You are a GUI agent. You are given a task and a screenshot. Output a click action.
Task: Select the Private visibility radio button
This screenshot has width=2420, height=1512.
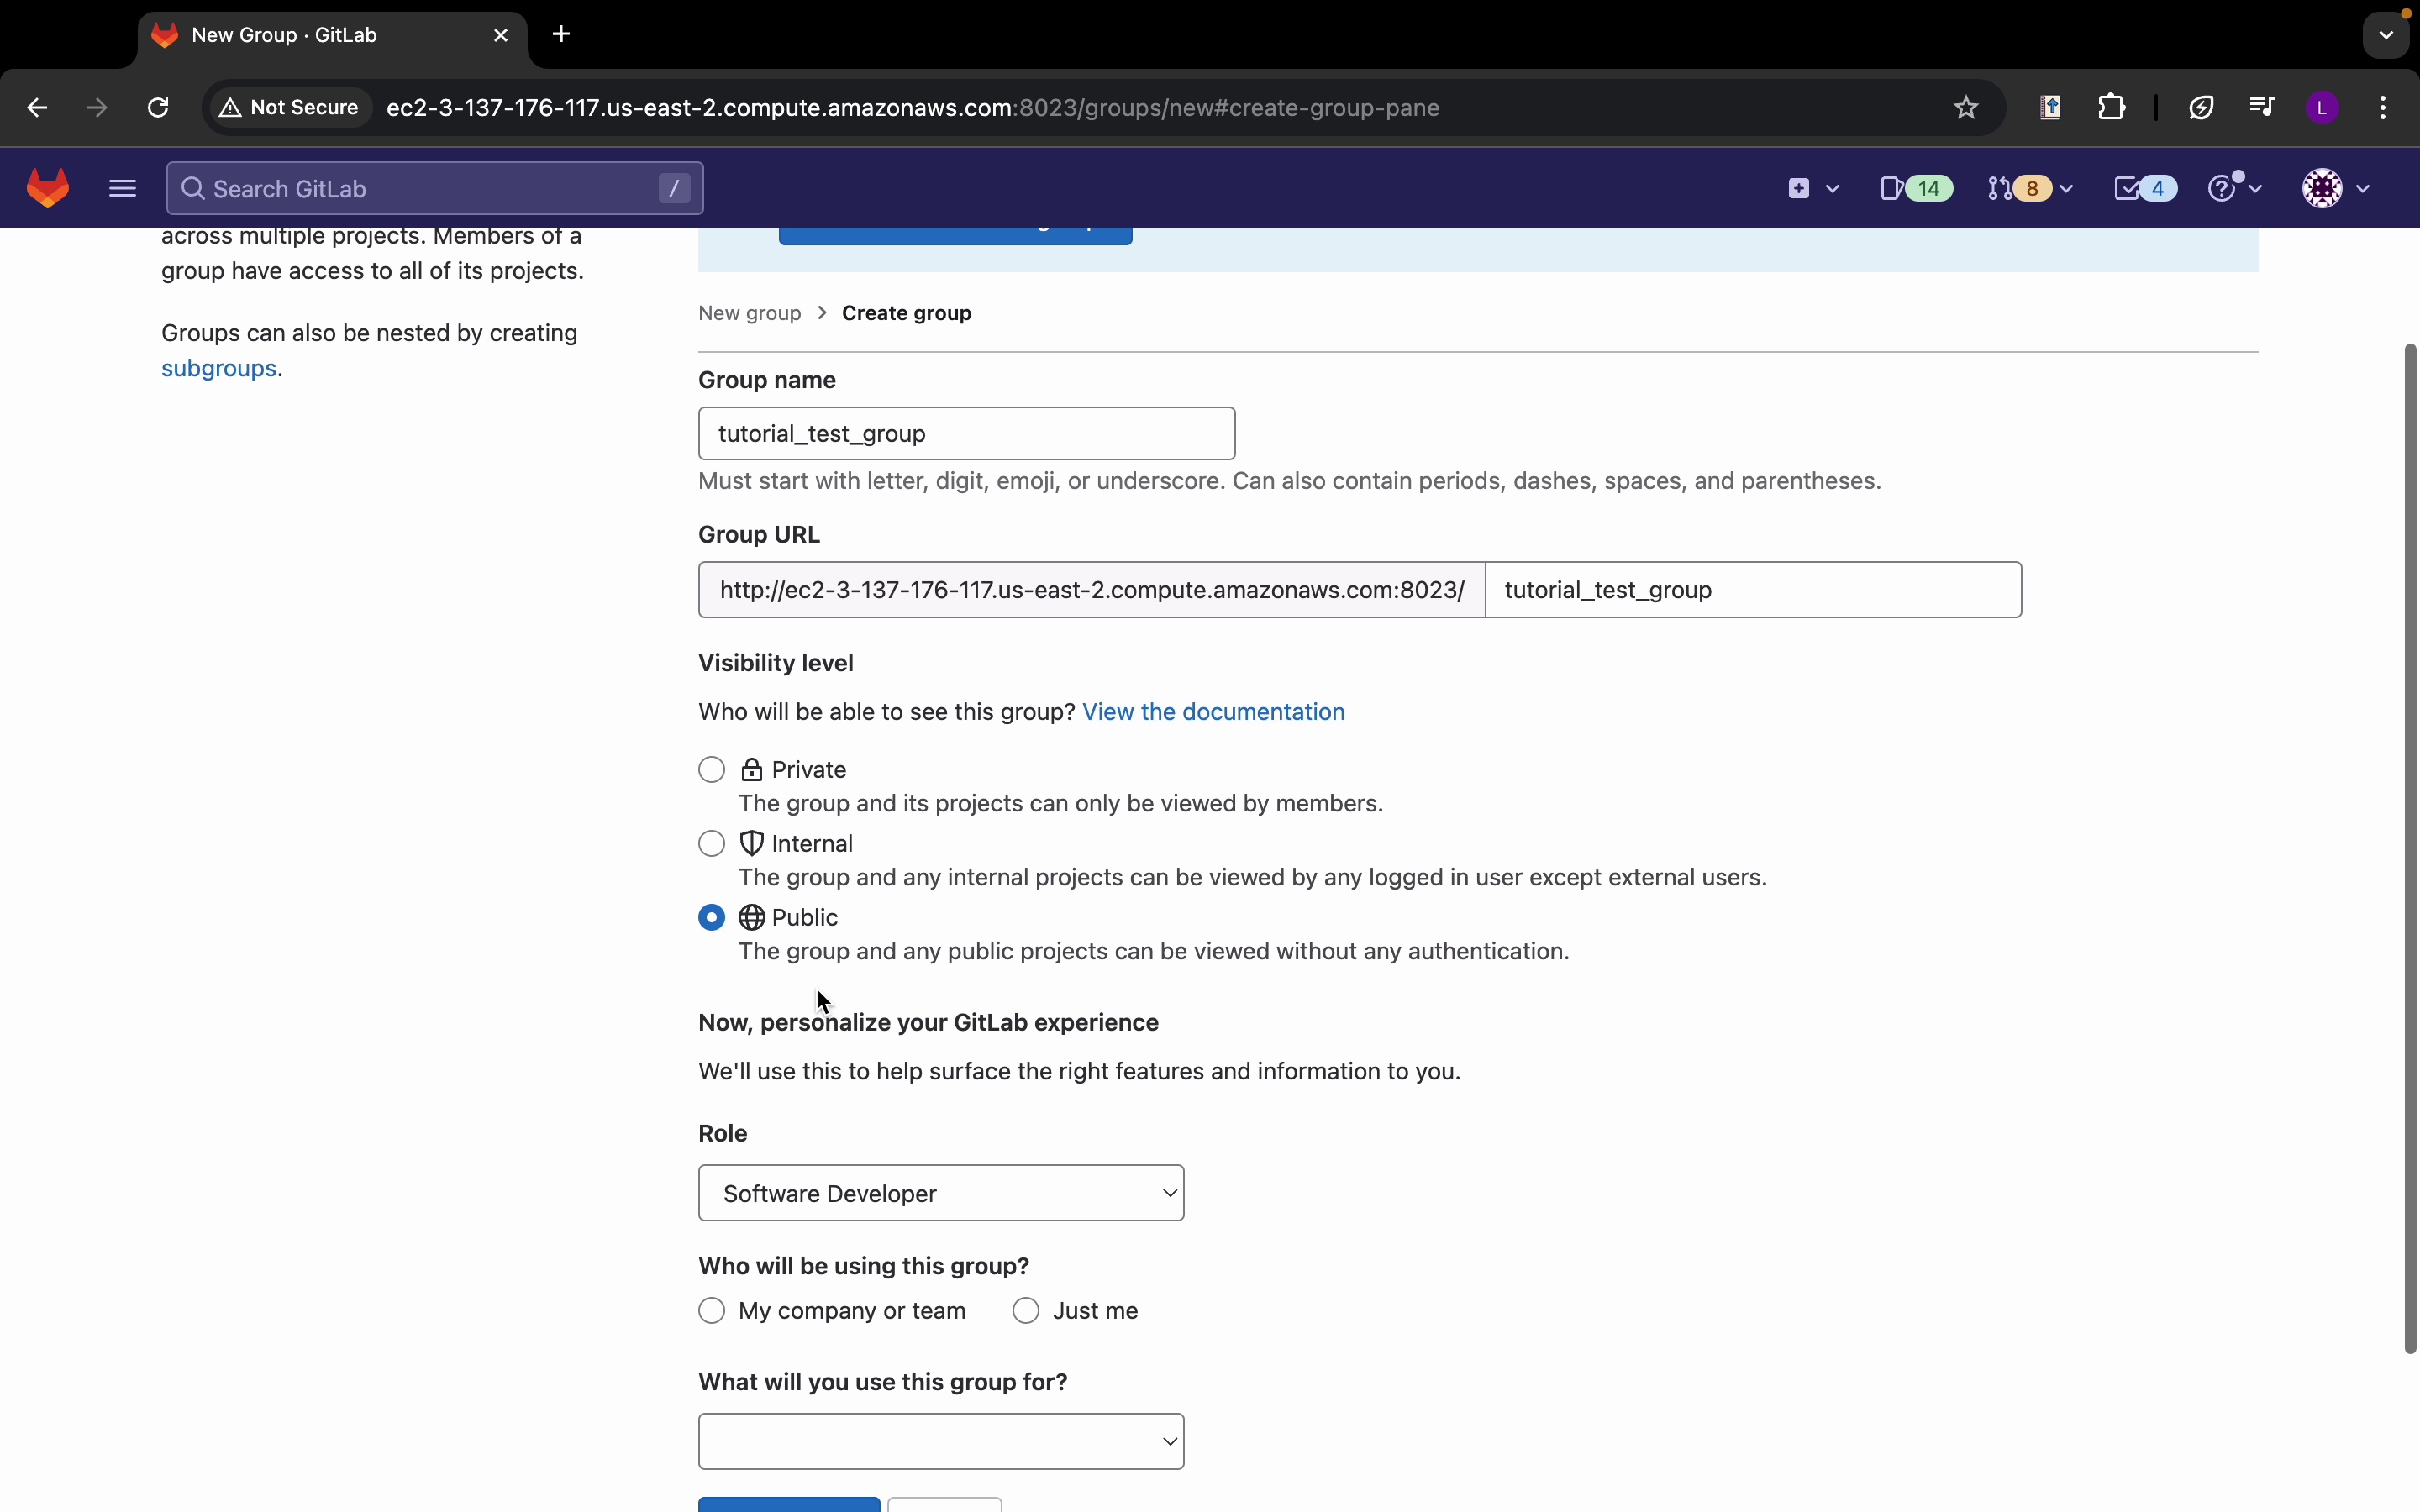tap(712, 770)
